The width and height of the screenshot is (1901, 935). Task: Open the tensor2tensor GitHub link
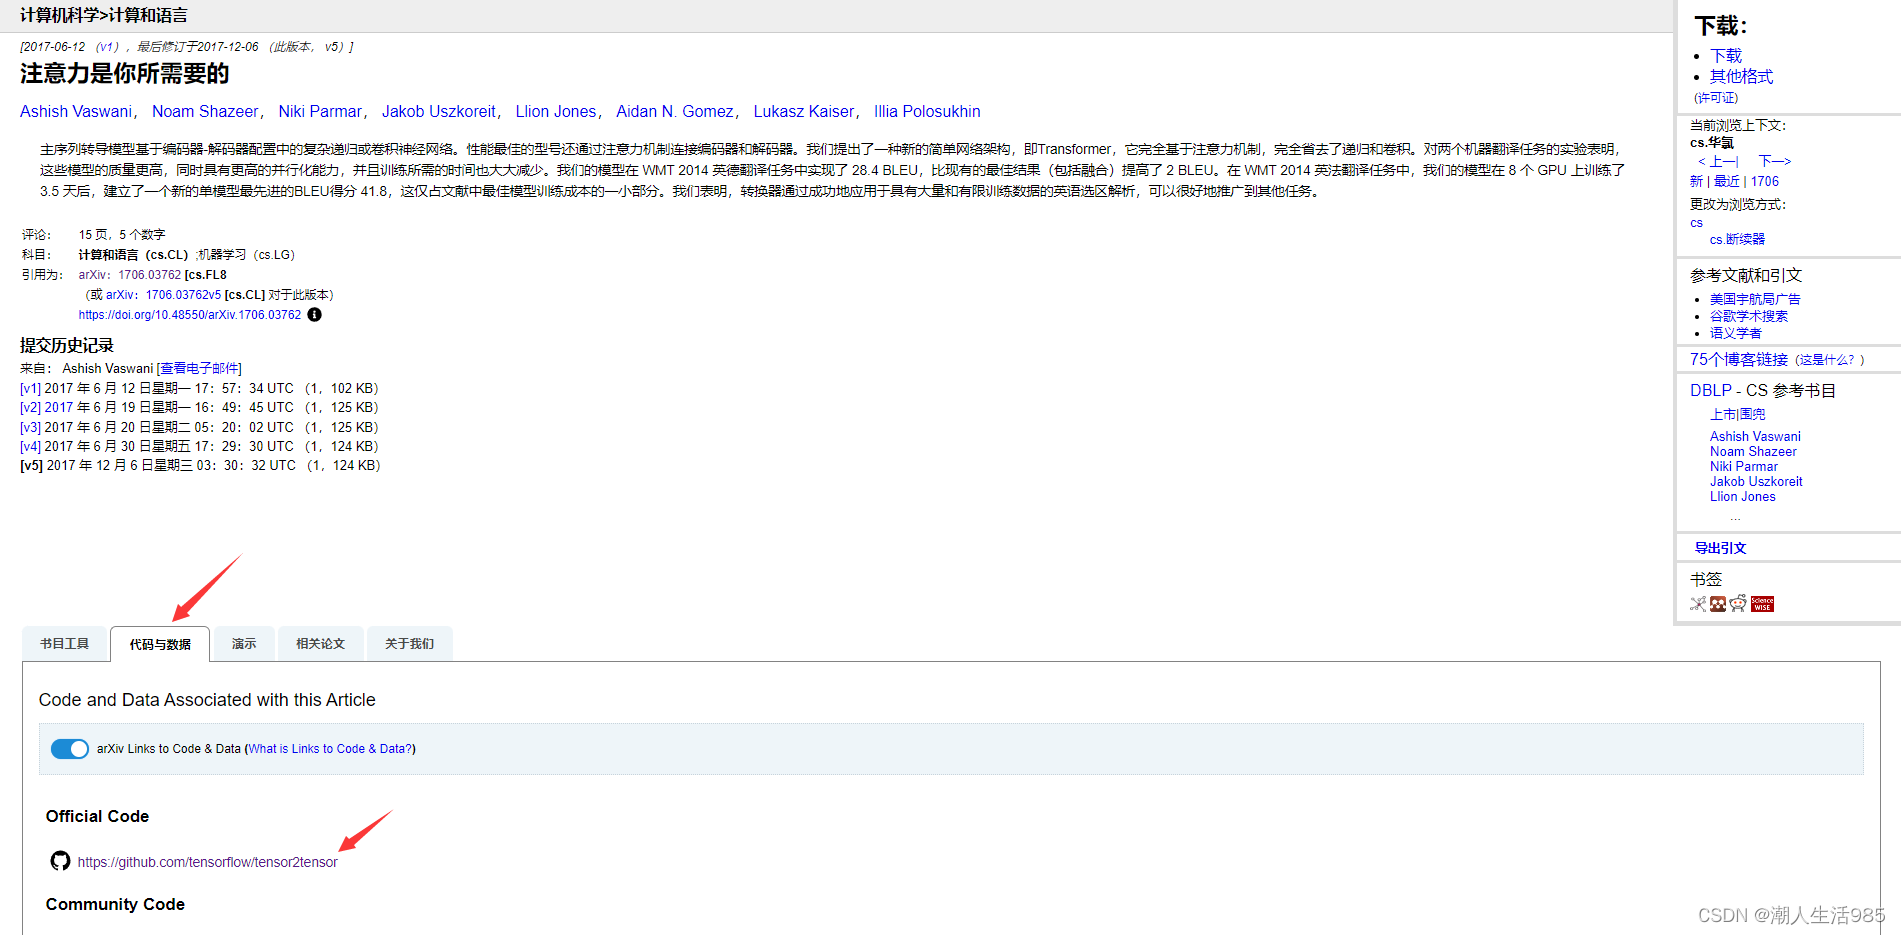pyautogui.click(x=208, y=862)
